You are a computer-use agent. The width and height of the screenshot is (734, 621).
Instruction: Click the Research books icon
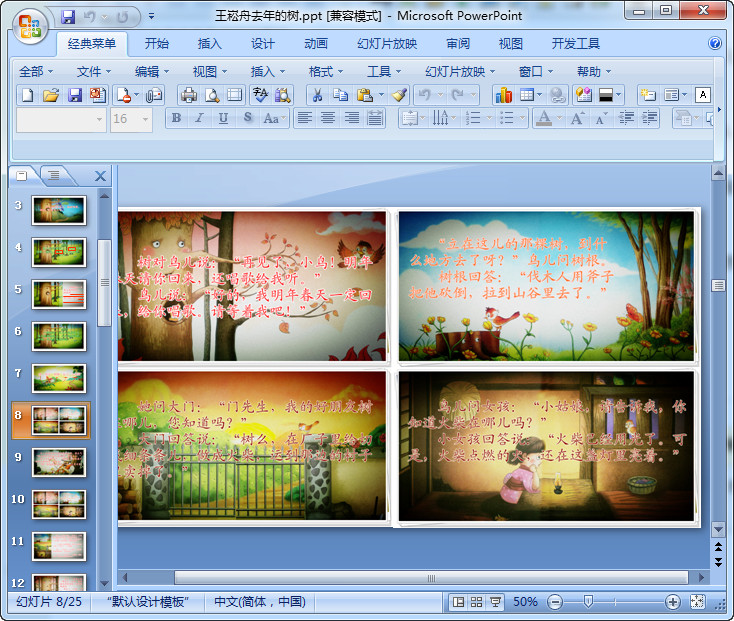283,95
